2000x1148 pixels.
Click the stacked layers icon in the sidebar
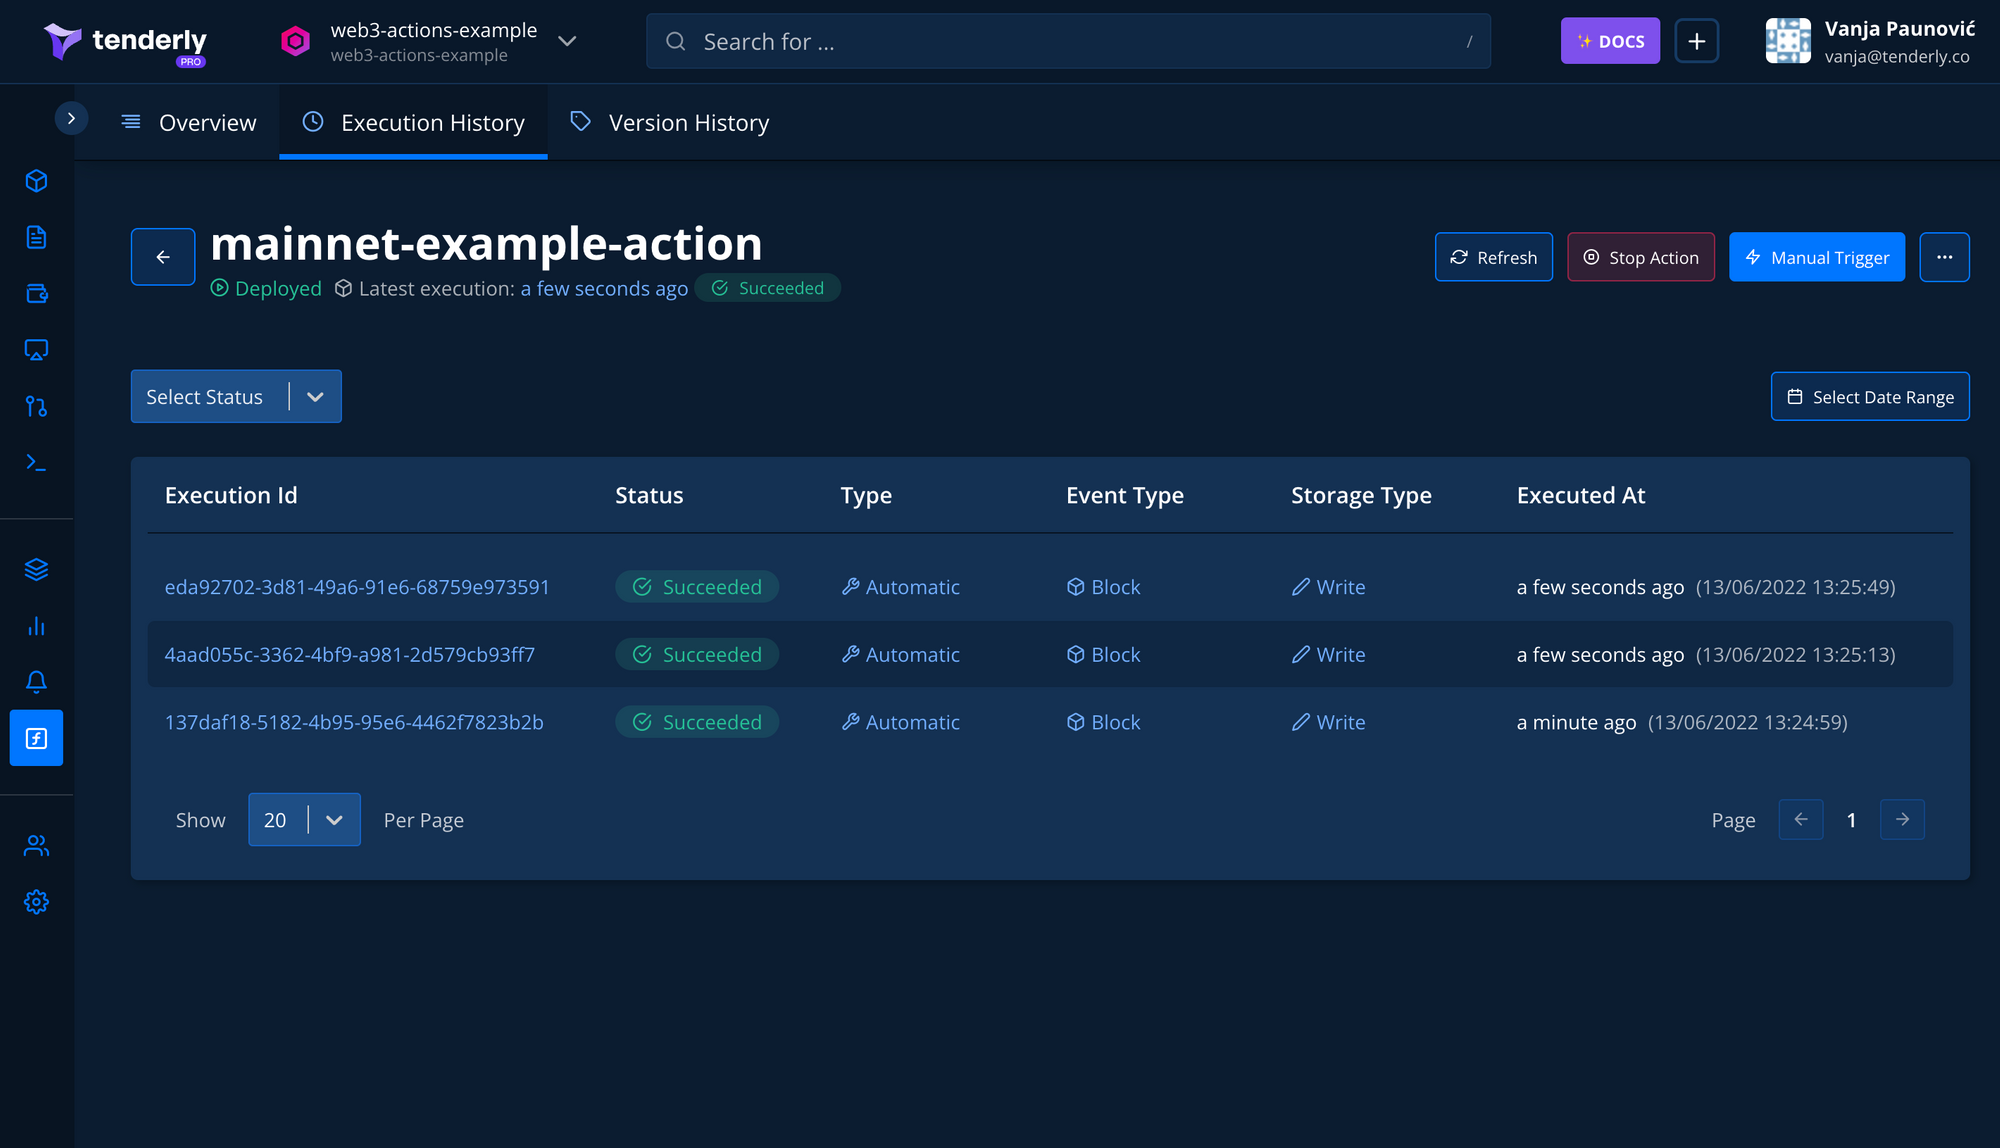coord(36,569)
